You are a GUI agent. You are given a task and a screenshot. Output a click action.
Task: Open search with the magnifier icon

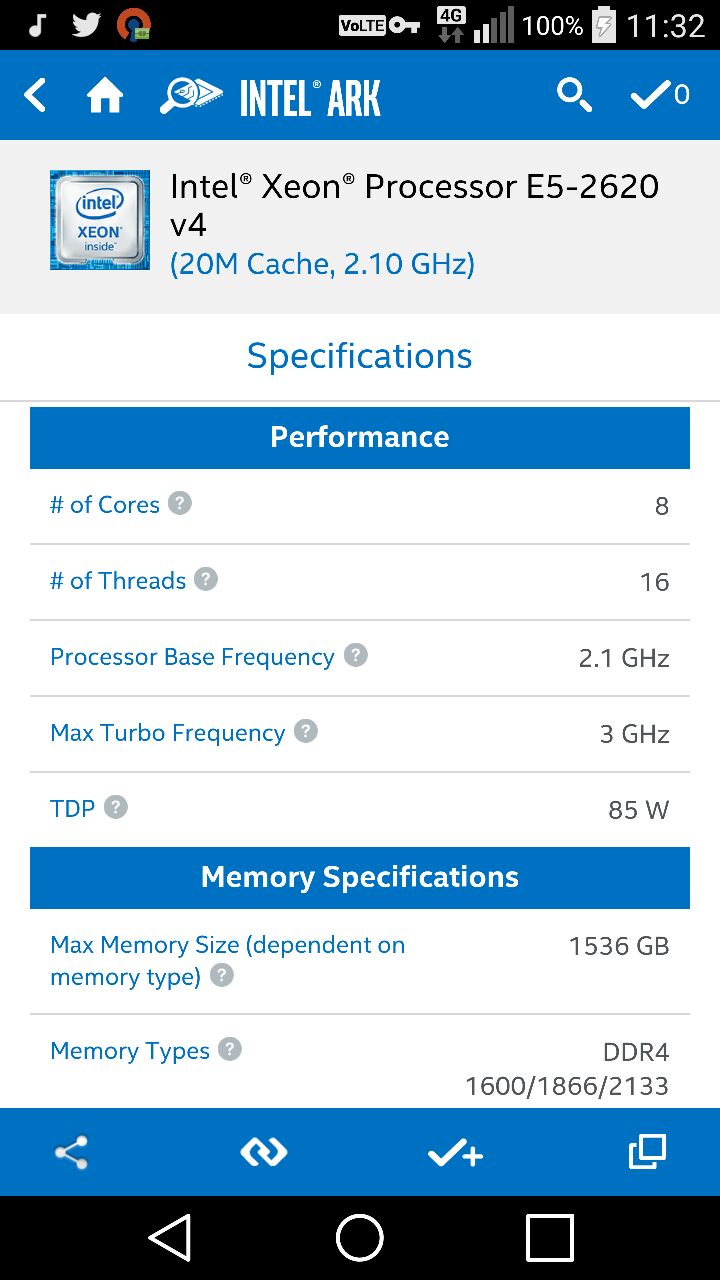pos(574,96)
